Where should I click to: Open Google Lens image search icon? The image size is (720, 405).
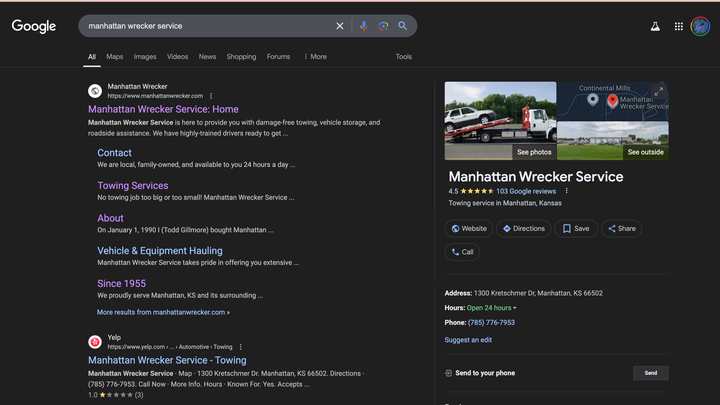click(383, 26)
